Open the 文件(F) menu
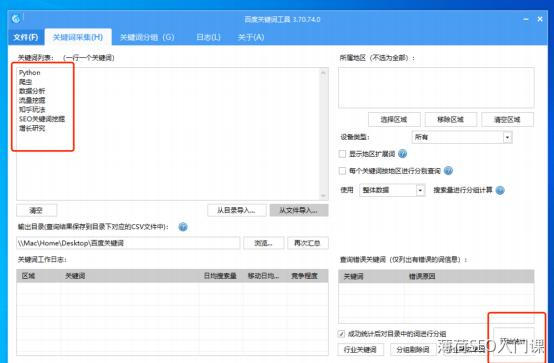The image size is (554, 363). 26,37
